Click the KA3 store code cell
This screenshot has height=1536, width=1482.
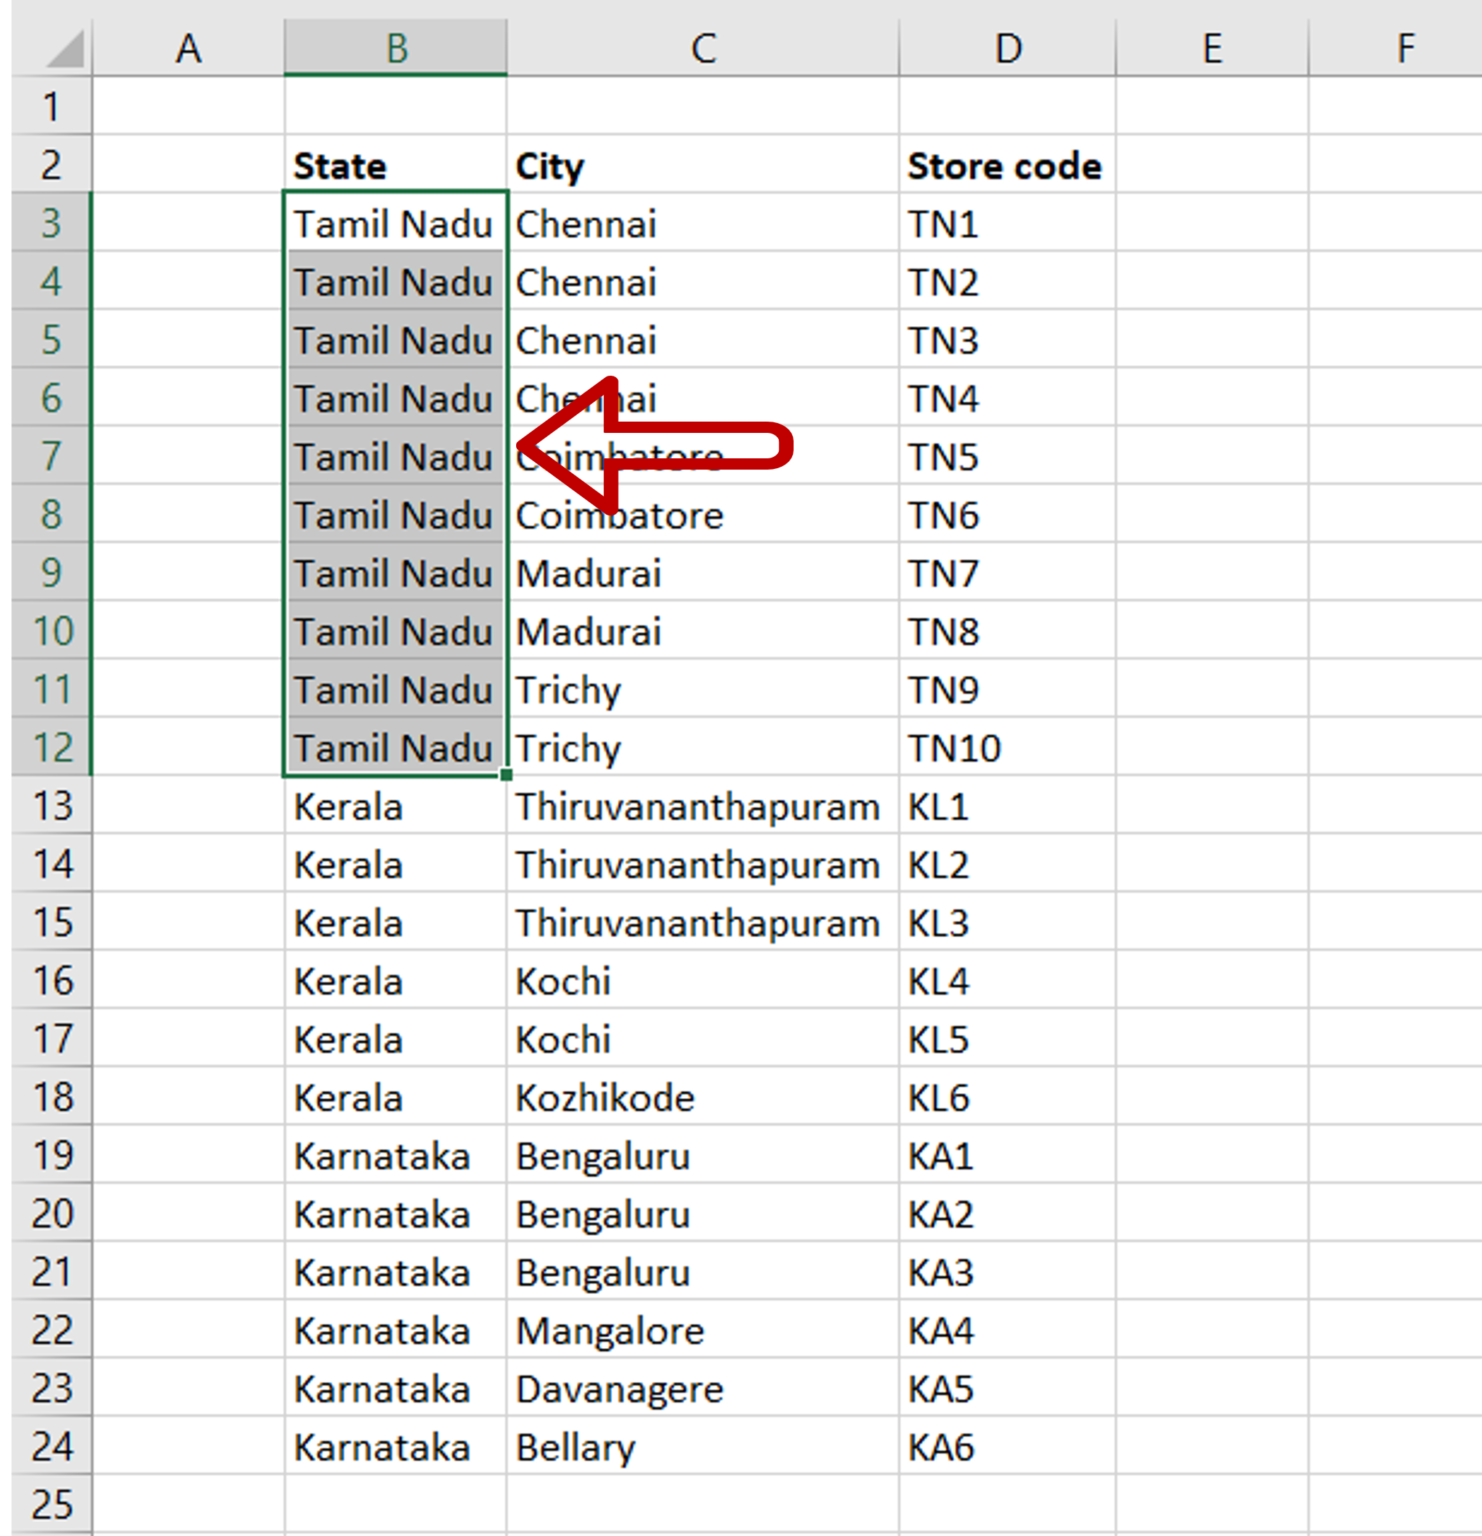coord(1007,1271)
